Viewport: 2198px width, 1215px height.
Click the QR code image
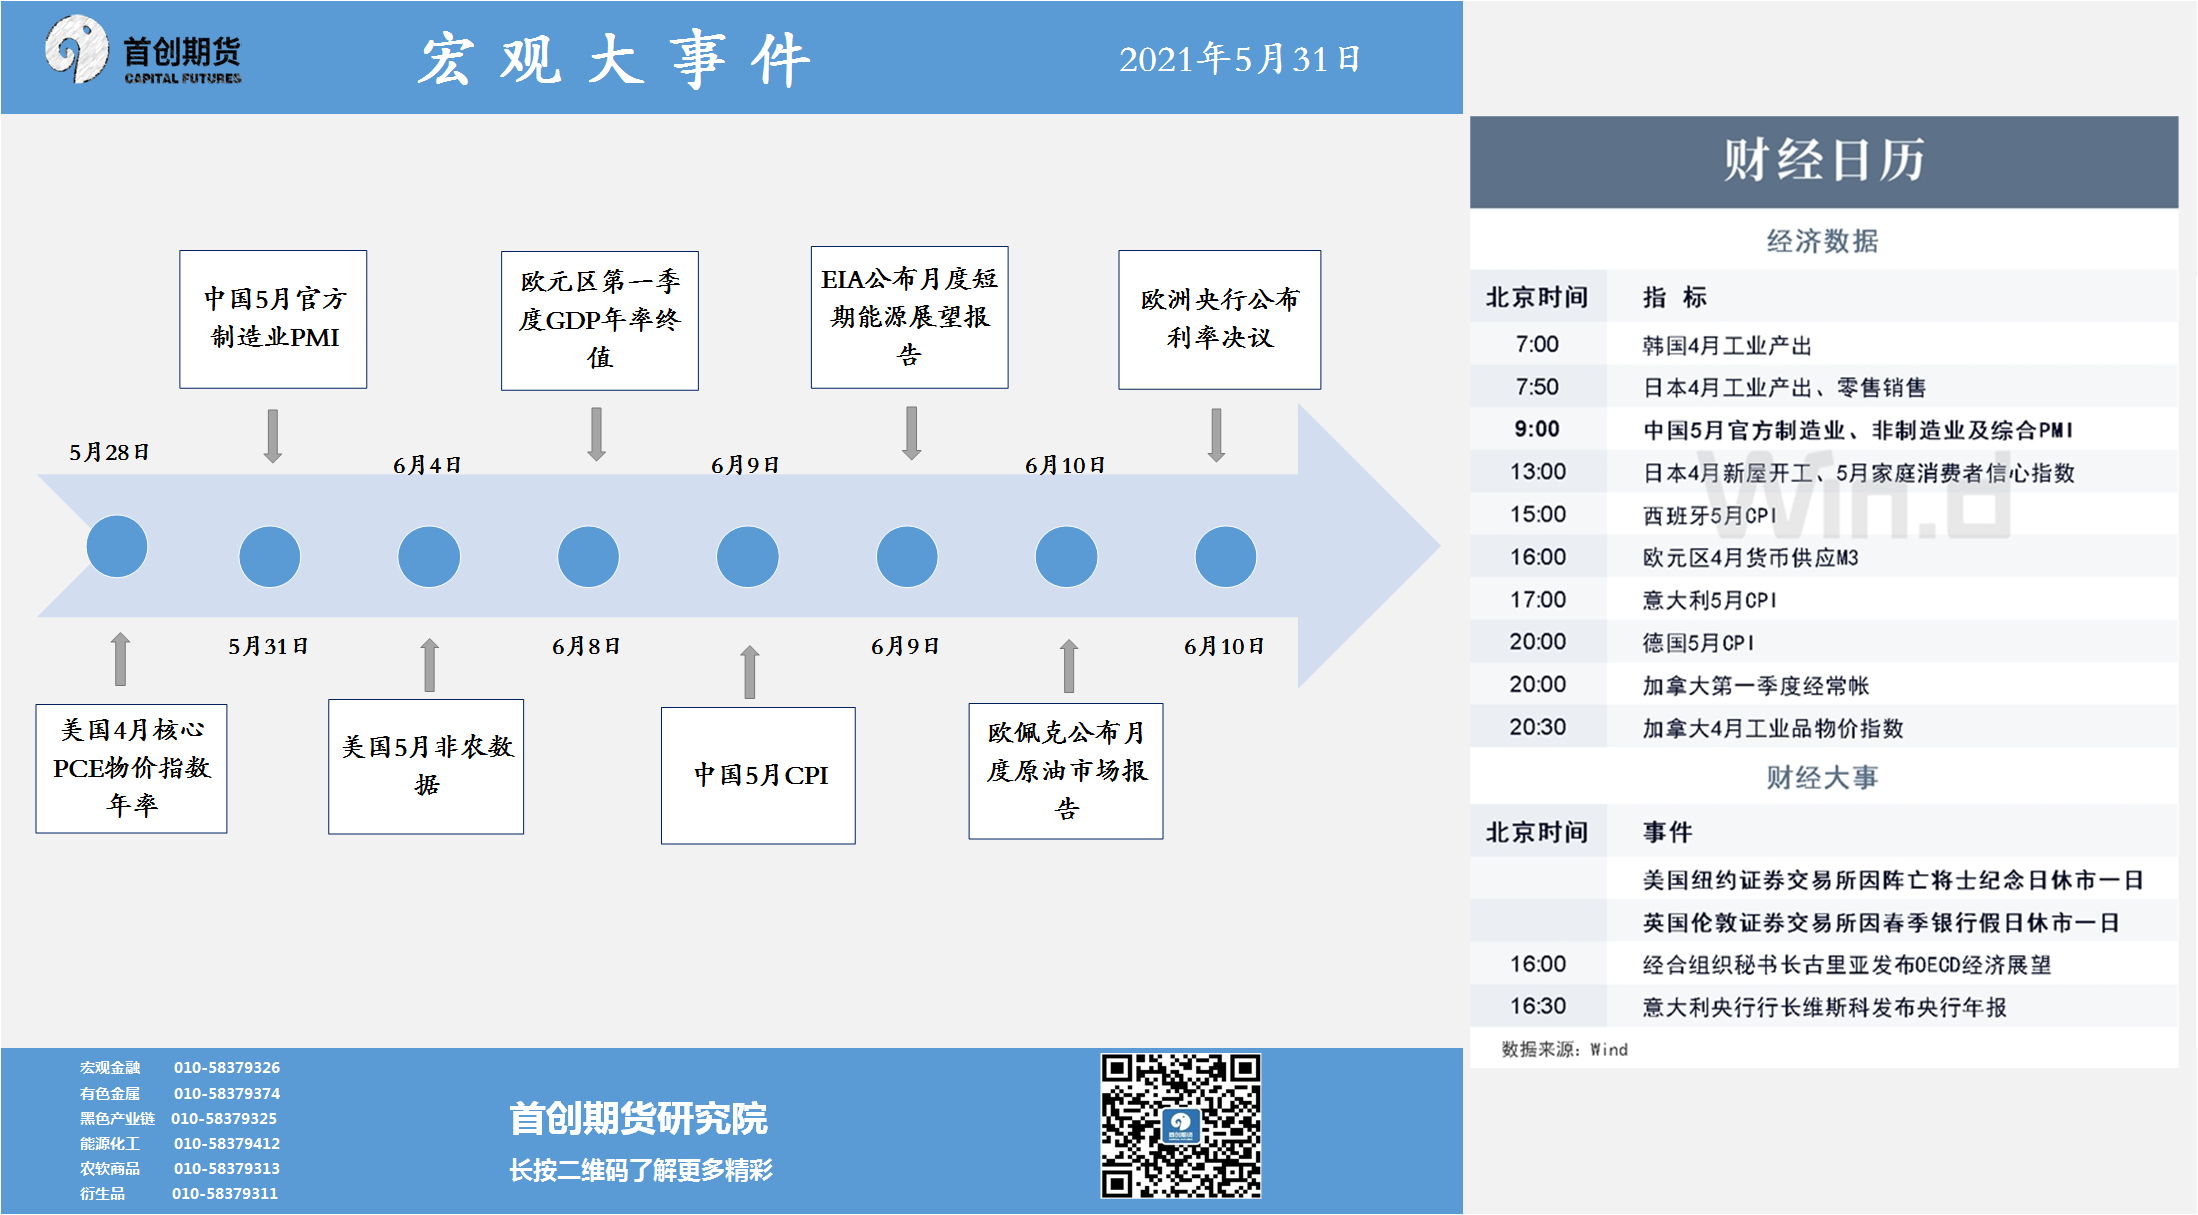(1180, 1125)
